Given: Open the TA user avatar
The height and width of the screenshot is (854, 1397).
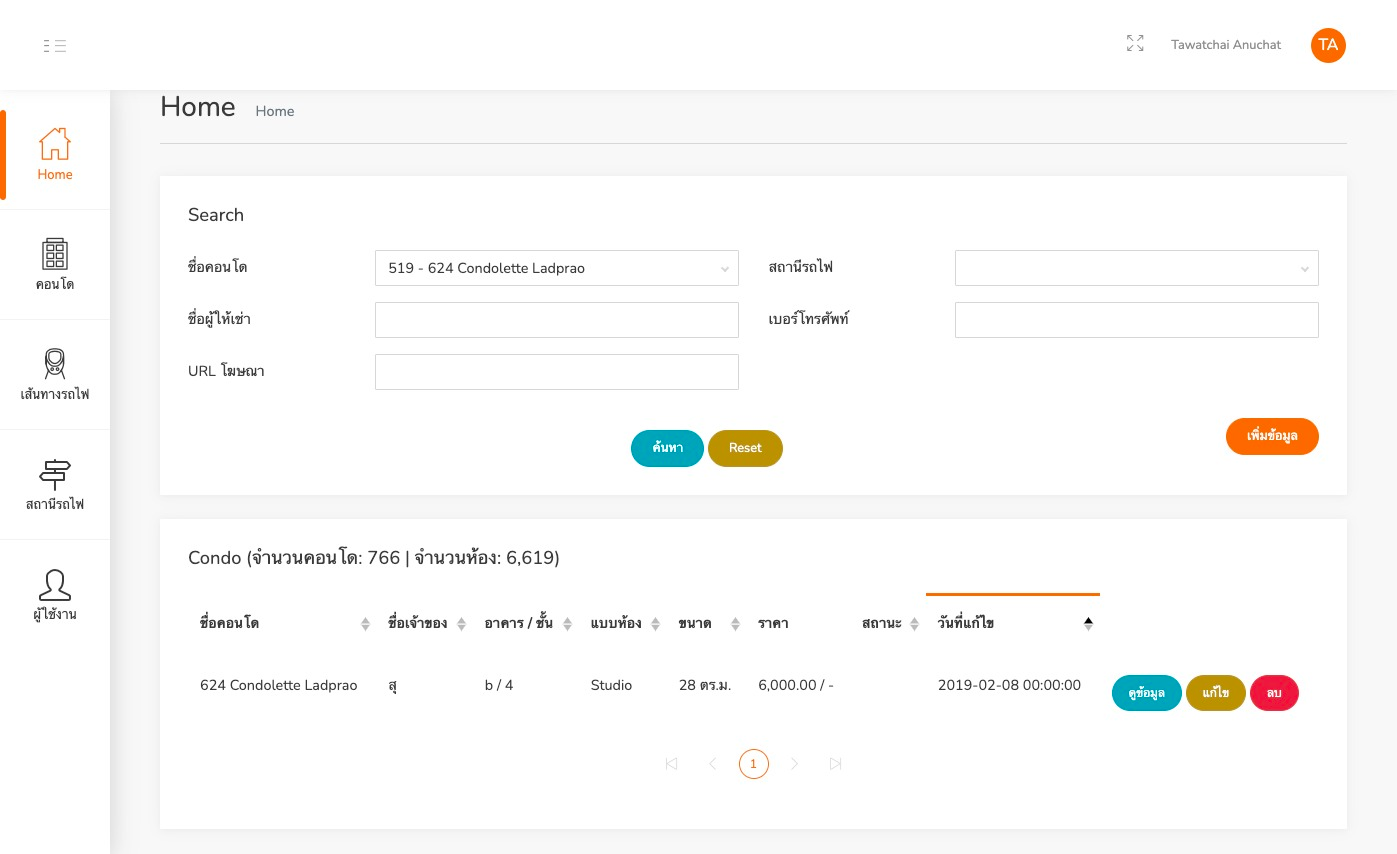Looking at the screenshot, I should click(1328, 45).
